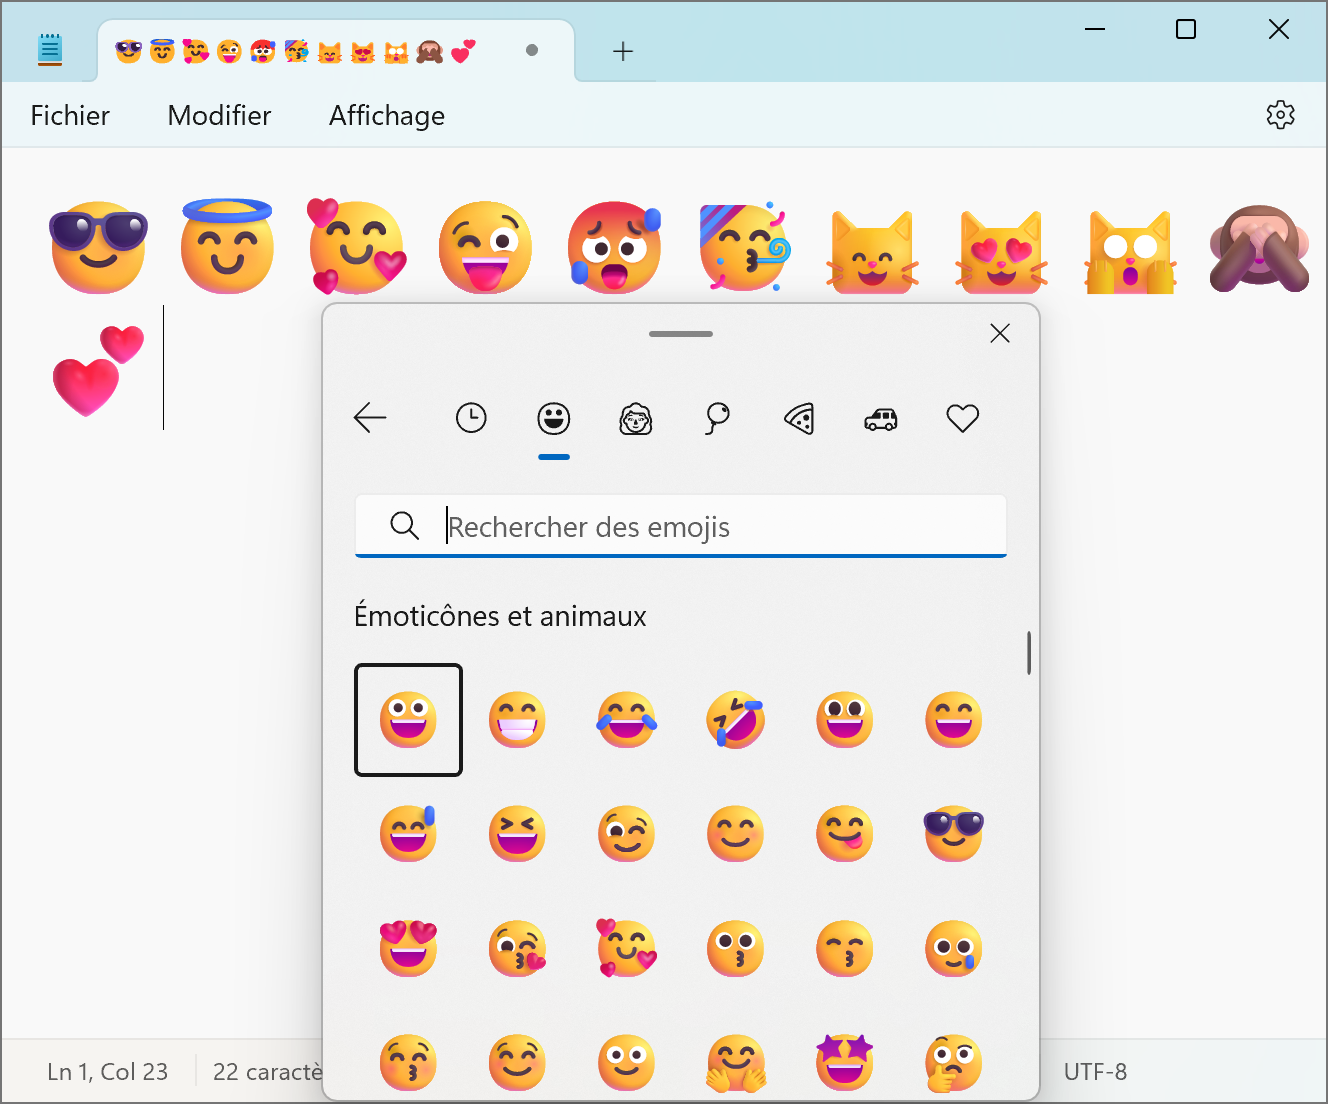Click the heart-eyes cat in document

(1001, 251)
